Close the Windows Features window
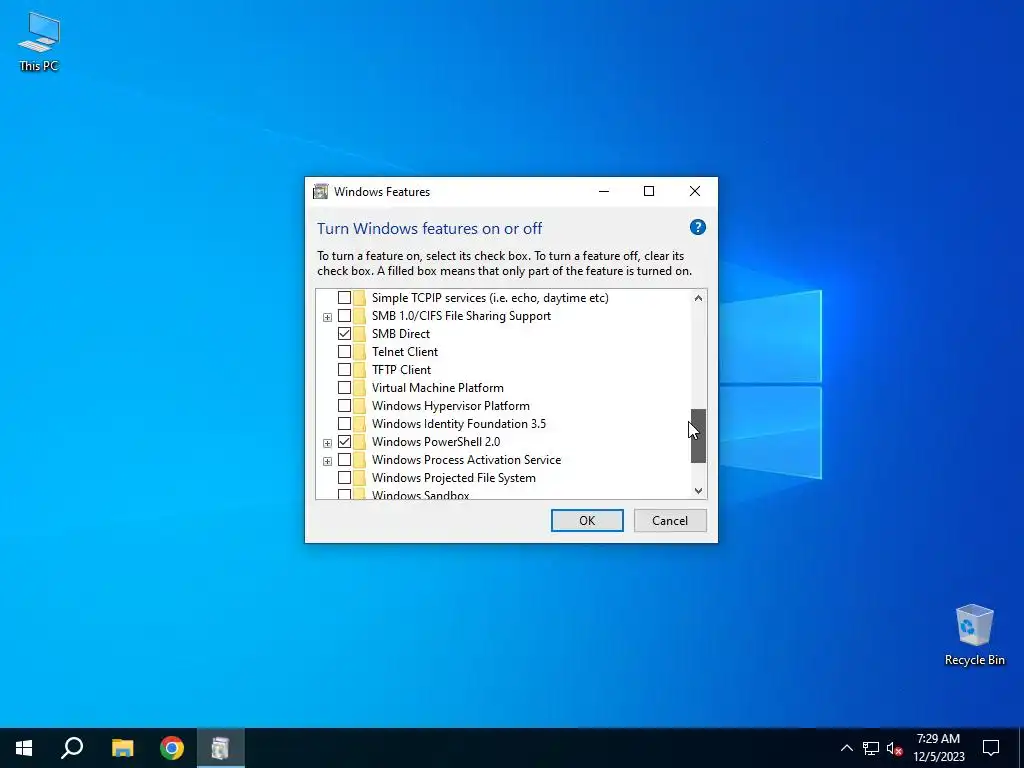This screenshot has height=768, width=1024. tap(695, 191)
